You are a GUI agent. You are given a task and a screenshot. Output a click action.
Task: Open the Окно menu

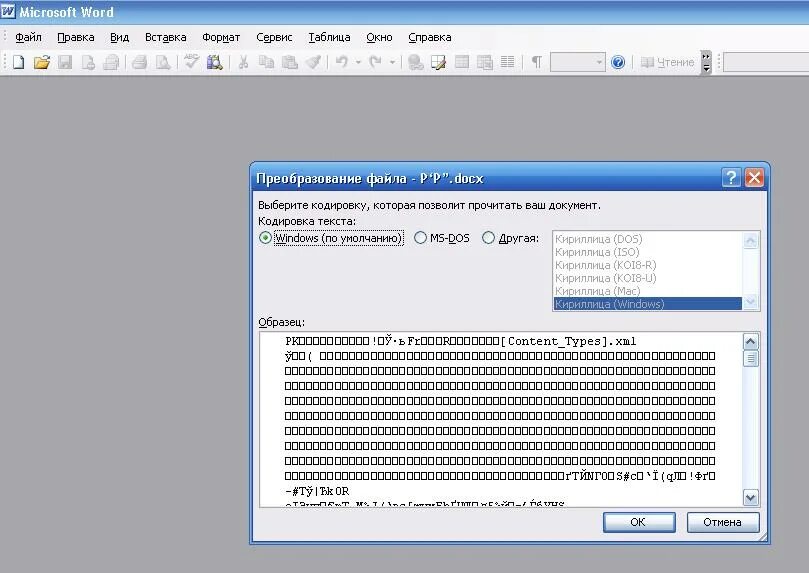point(379,37)
